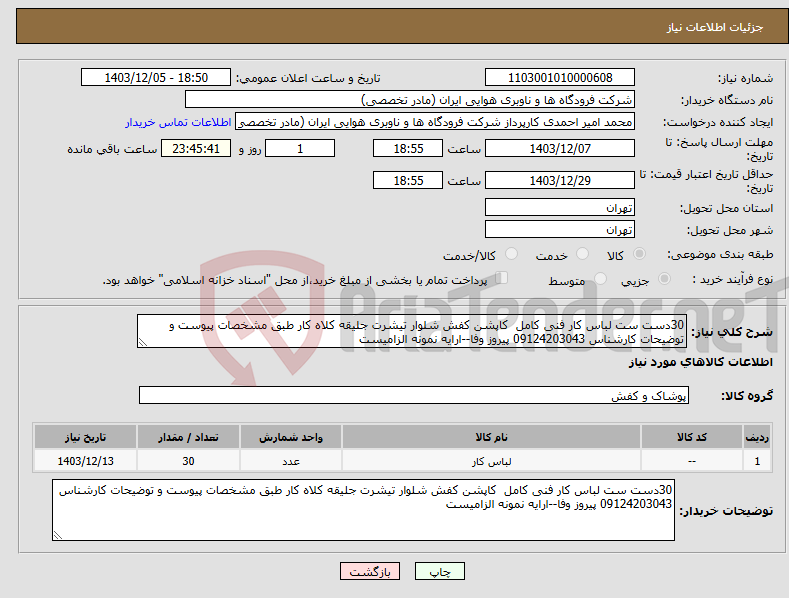Screen dimensions: 789x598
Task: Click the چاپ print button
Action: coord(440,571)
